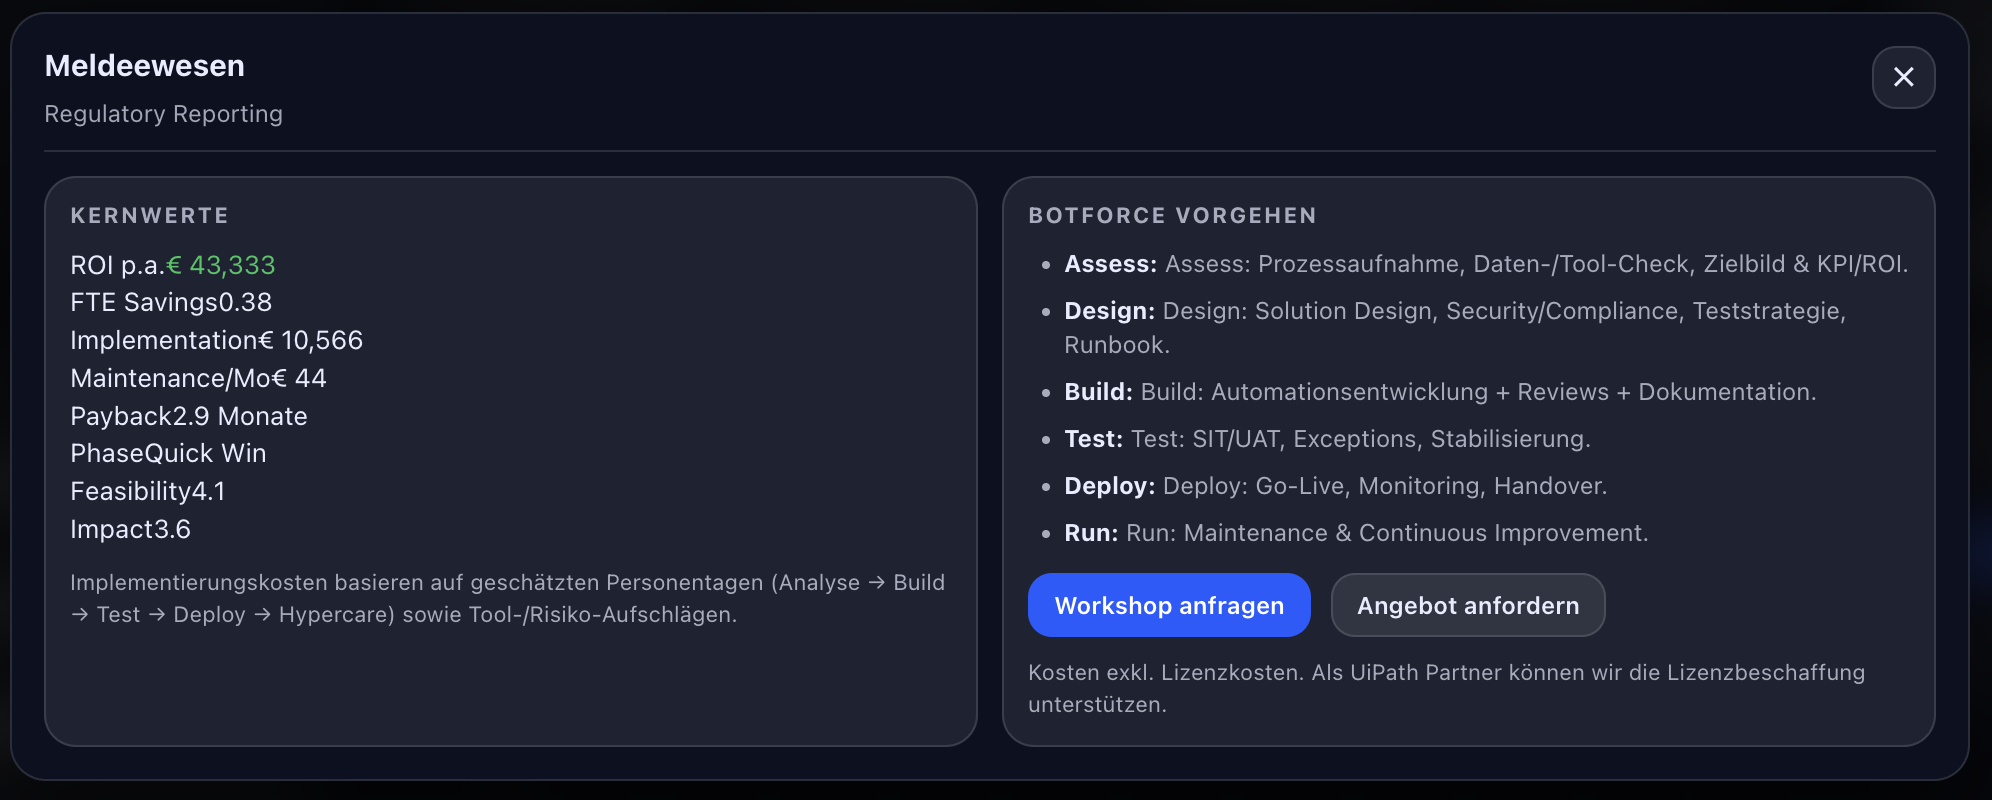The width and height of the screenshot is (1992, 800).
Task: Click the Feasibility 4.1 row
Action: click(148, 491)
